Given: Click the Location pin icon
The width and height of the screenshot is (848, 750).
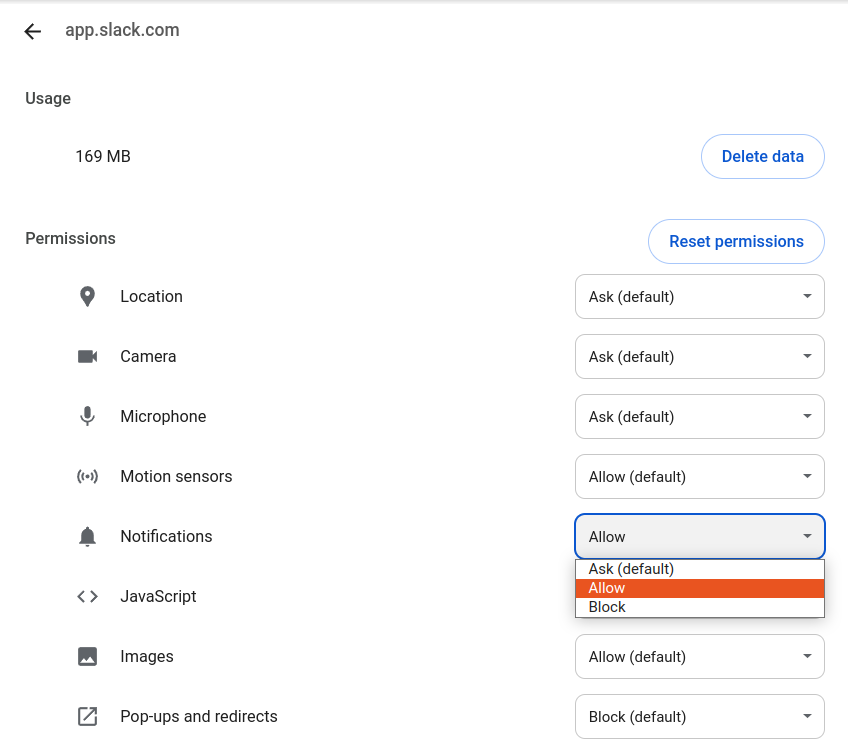Looking at the screenshot, I should [87, 296].
